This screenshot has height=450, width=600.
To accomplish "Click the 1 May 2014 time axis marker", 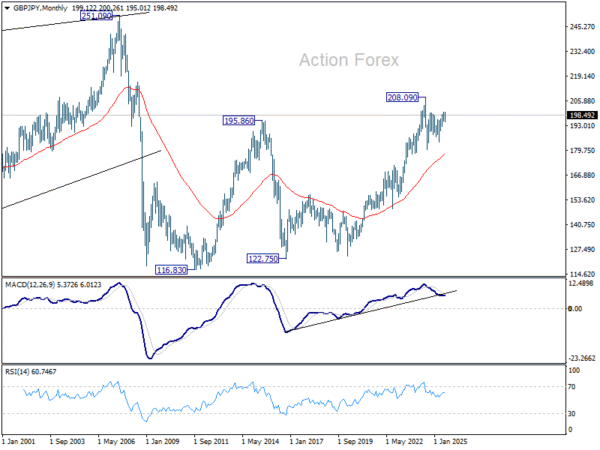I will pos(261,442).
